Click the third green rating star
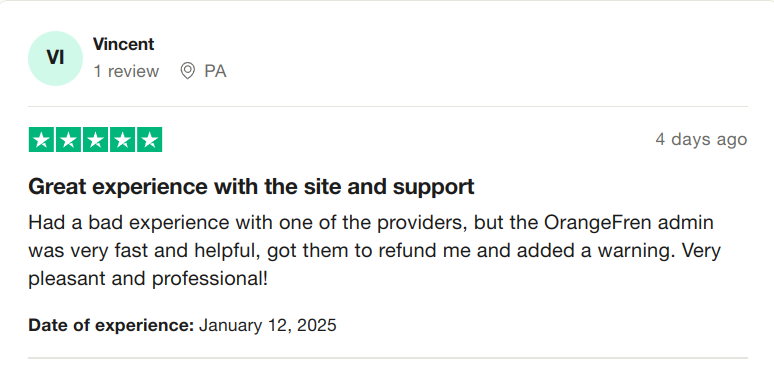Image resolution: width=774 pixels, height=365 pixels. [x=95, y=140]
